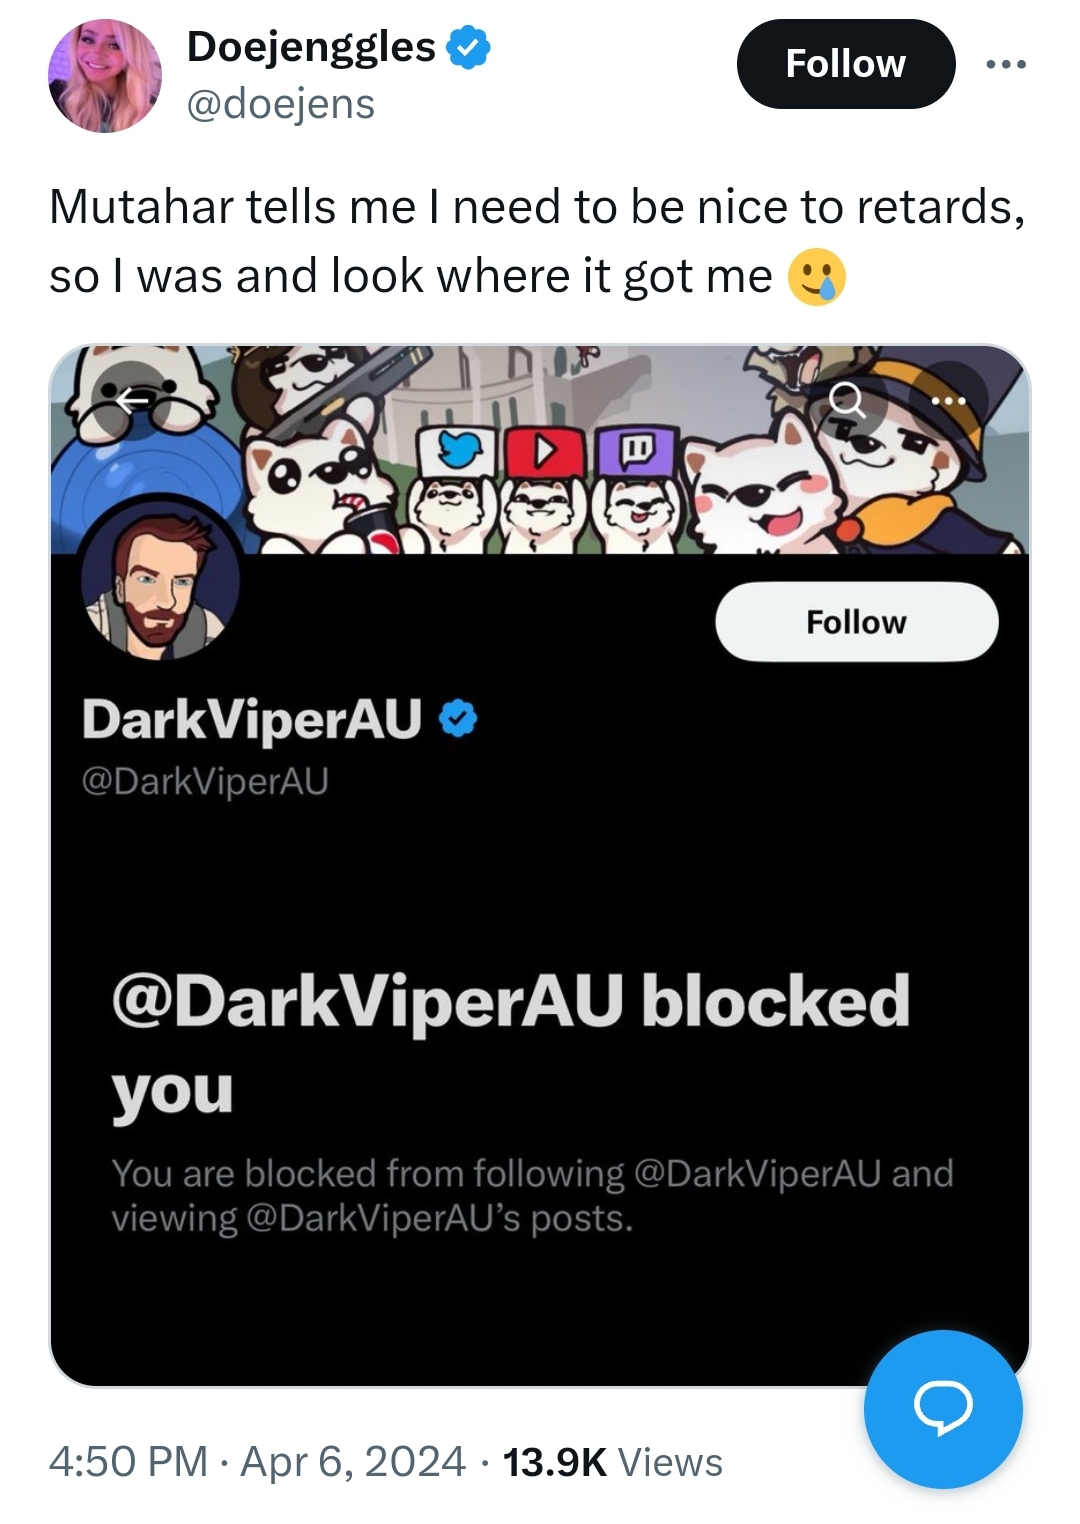
Task: Click Doejenggles verified badge
Action: pyautogui.click(x=467, y=48)
